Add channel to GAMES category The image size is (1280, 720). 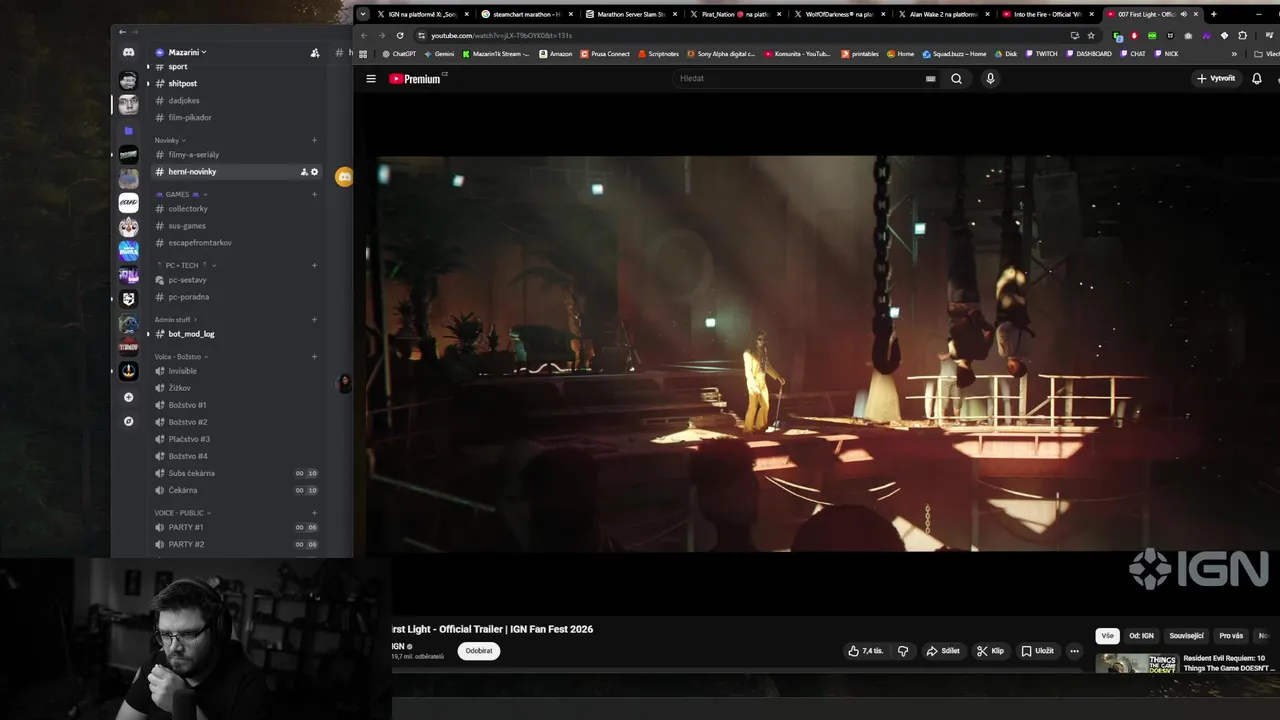[x=314, y=194]
